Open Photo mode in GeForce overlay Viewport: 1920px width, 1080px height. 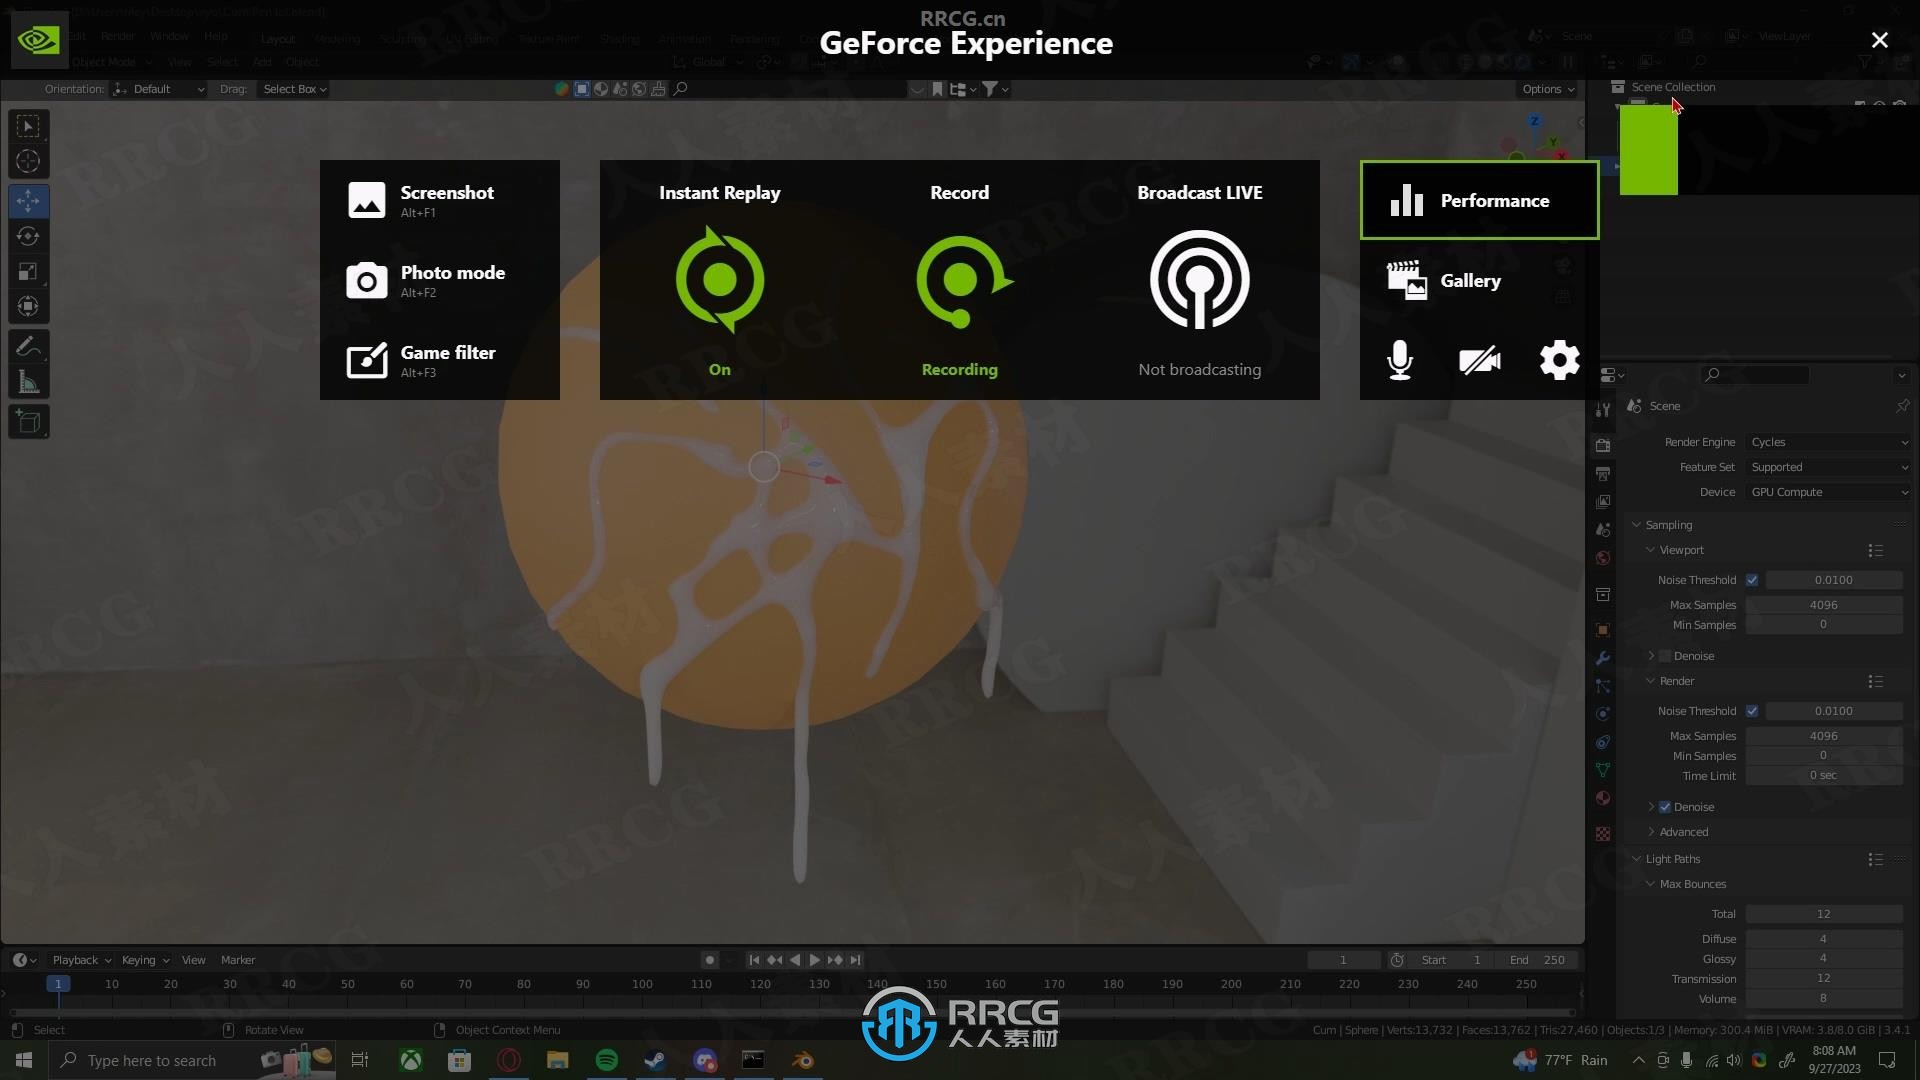point(440,280)
